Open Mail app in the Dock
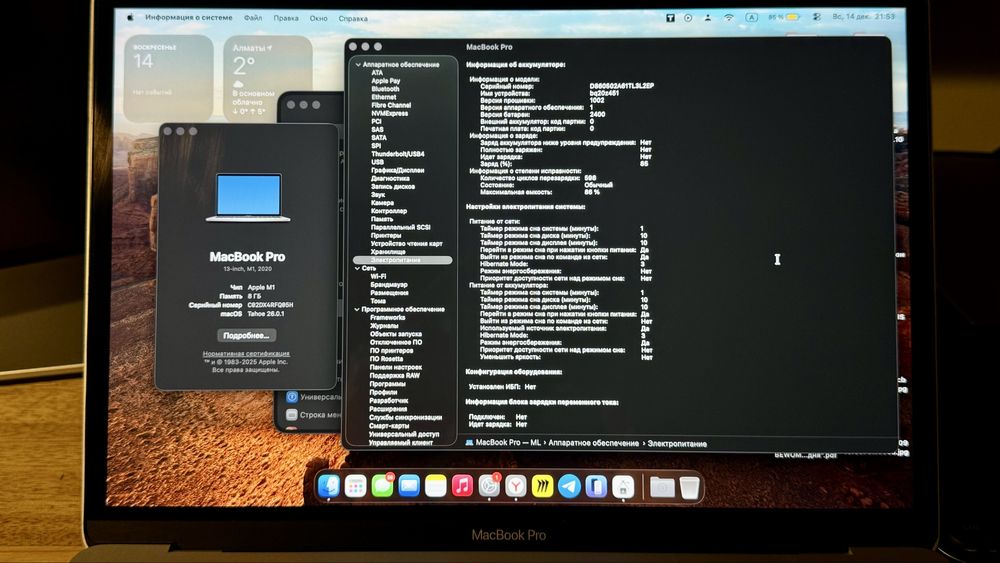Viewport: 1000px width, 563px height. (409, 486)
